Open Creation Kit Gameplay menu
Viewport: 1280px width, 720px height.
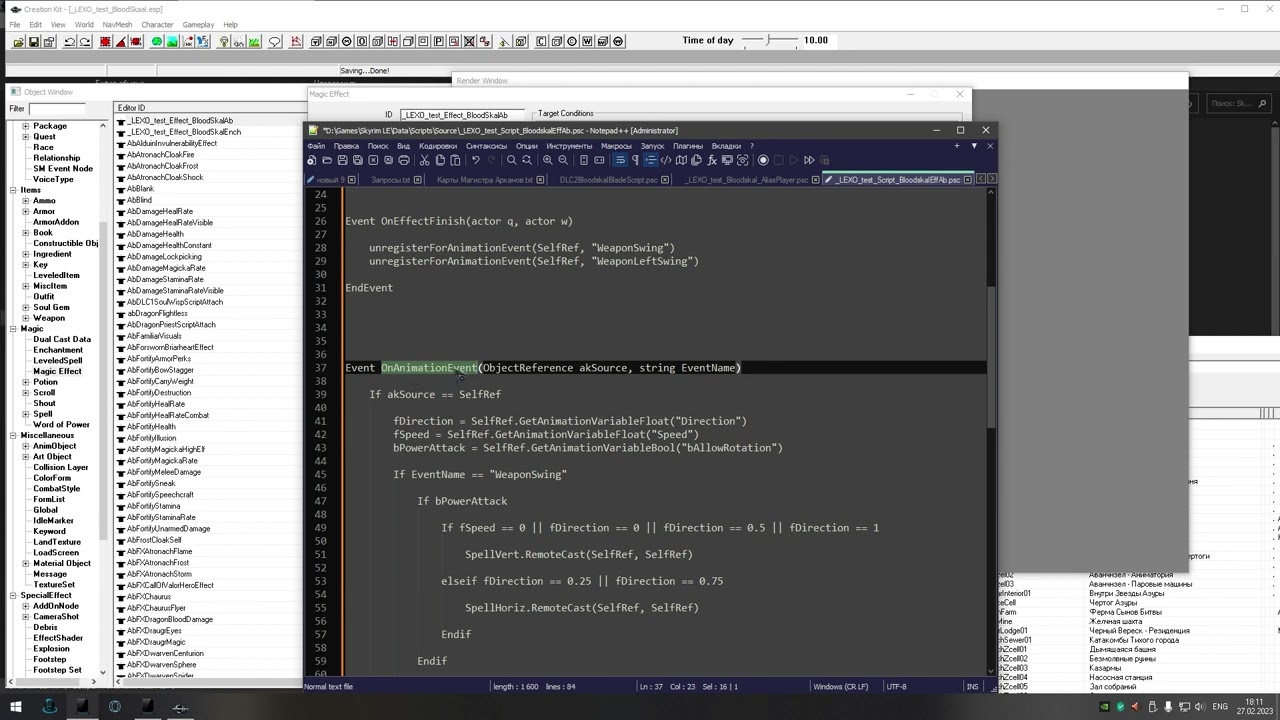pyautogui.click(x=198, y=24)
